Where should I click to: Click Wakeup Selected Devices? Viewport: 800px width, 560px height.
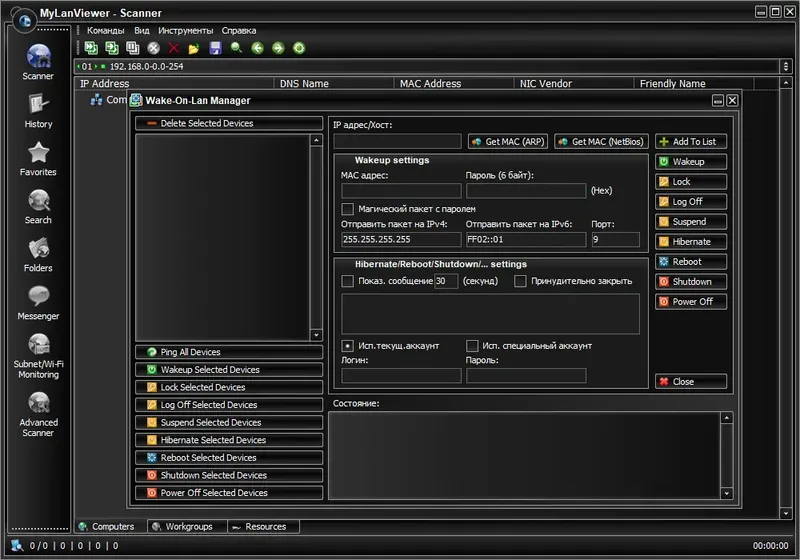point(229,369)
